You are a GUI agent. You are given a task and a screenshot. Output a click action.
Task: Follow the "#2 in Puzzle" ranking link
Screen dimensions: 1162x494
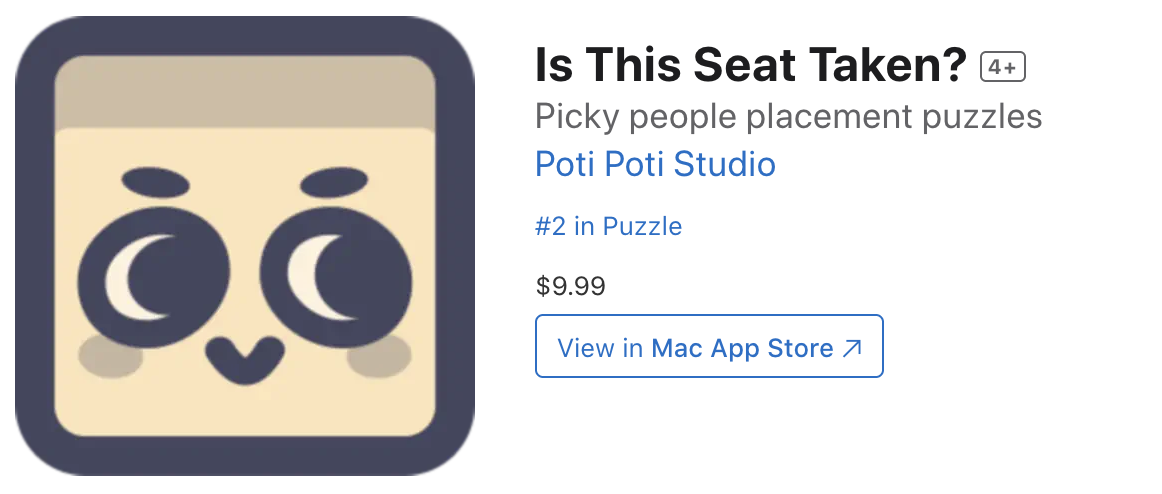click(608, 226)
